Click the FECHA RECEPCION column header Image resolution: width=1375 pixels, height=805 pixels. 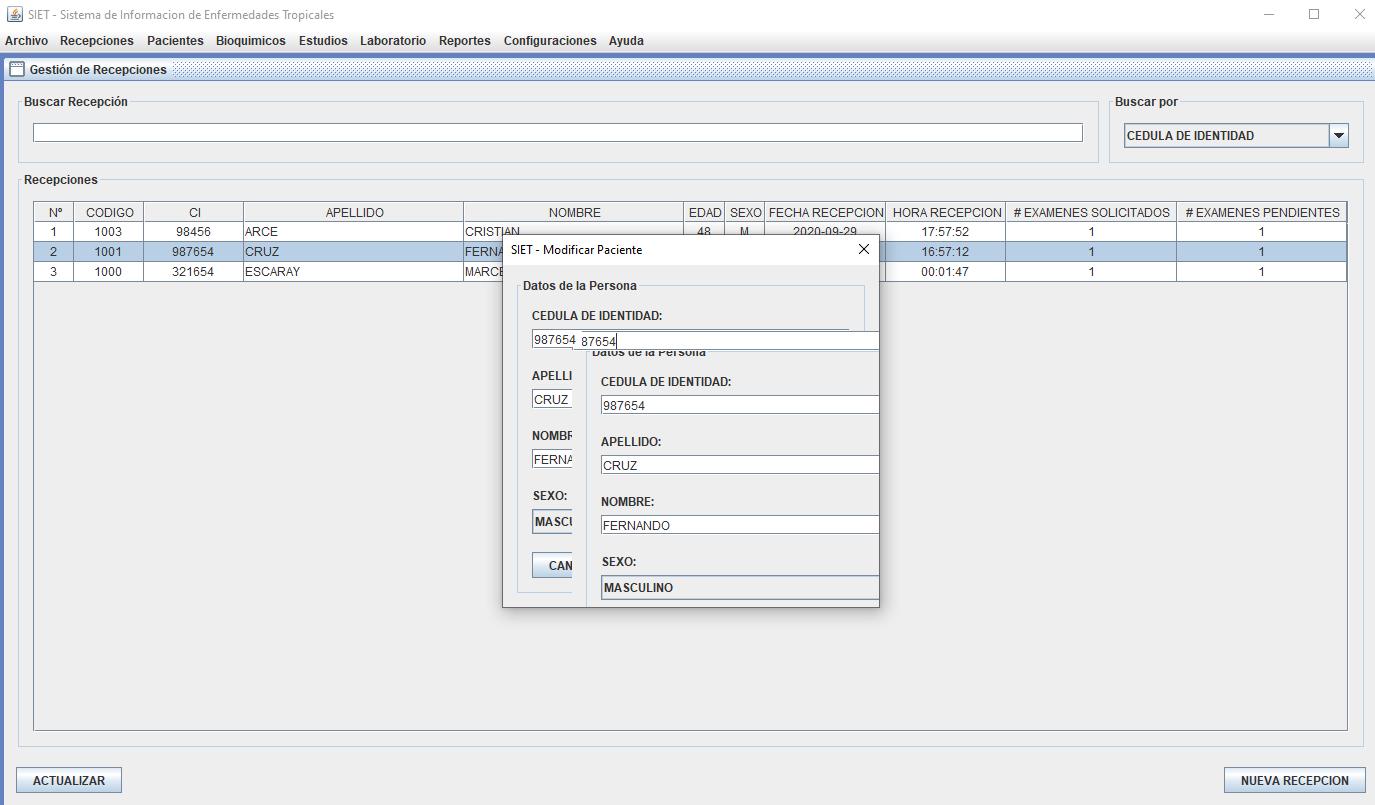point(826,212)
